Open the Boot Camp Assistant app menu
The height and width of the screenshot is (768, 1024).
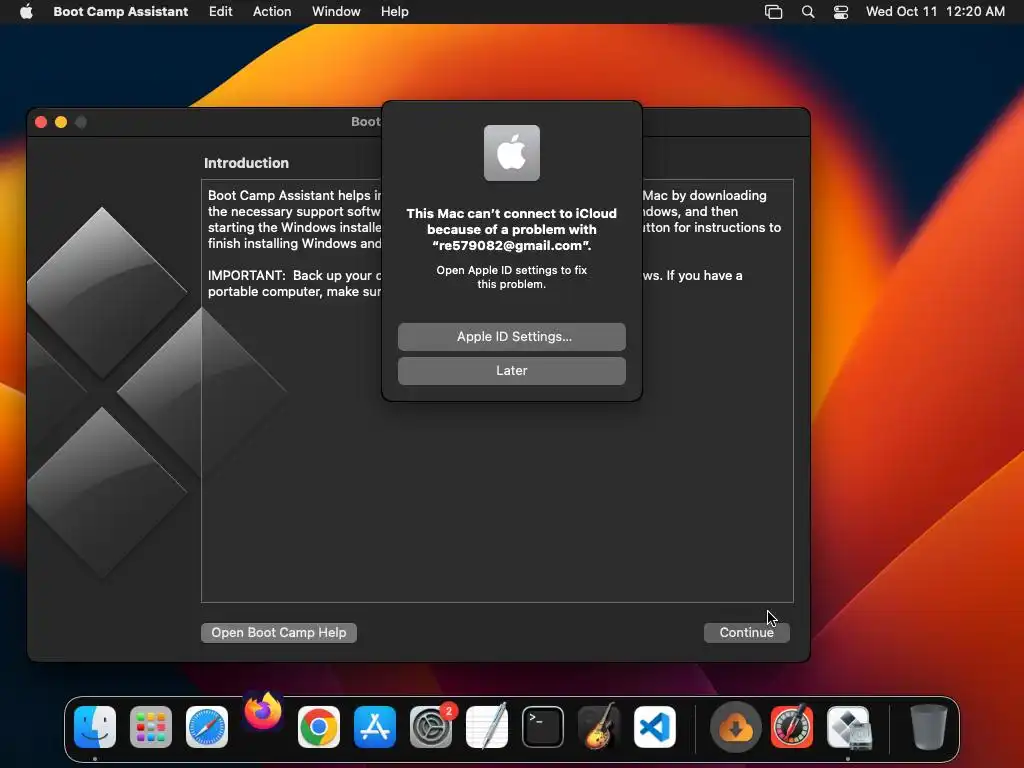point(121,11)
